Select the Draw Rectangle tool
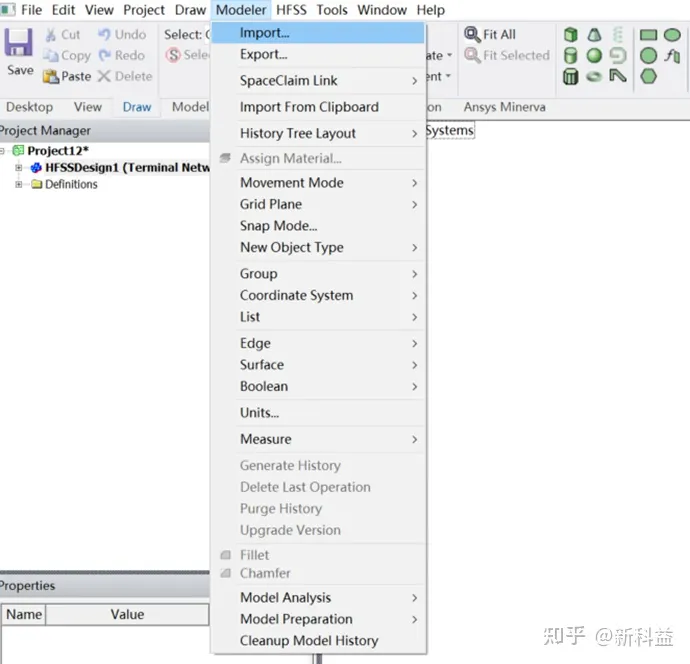Viewport: 690px width, 664px height. tap(648, 35)
